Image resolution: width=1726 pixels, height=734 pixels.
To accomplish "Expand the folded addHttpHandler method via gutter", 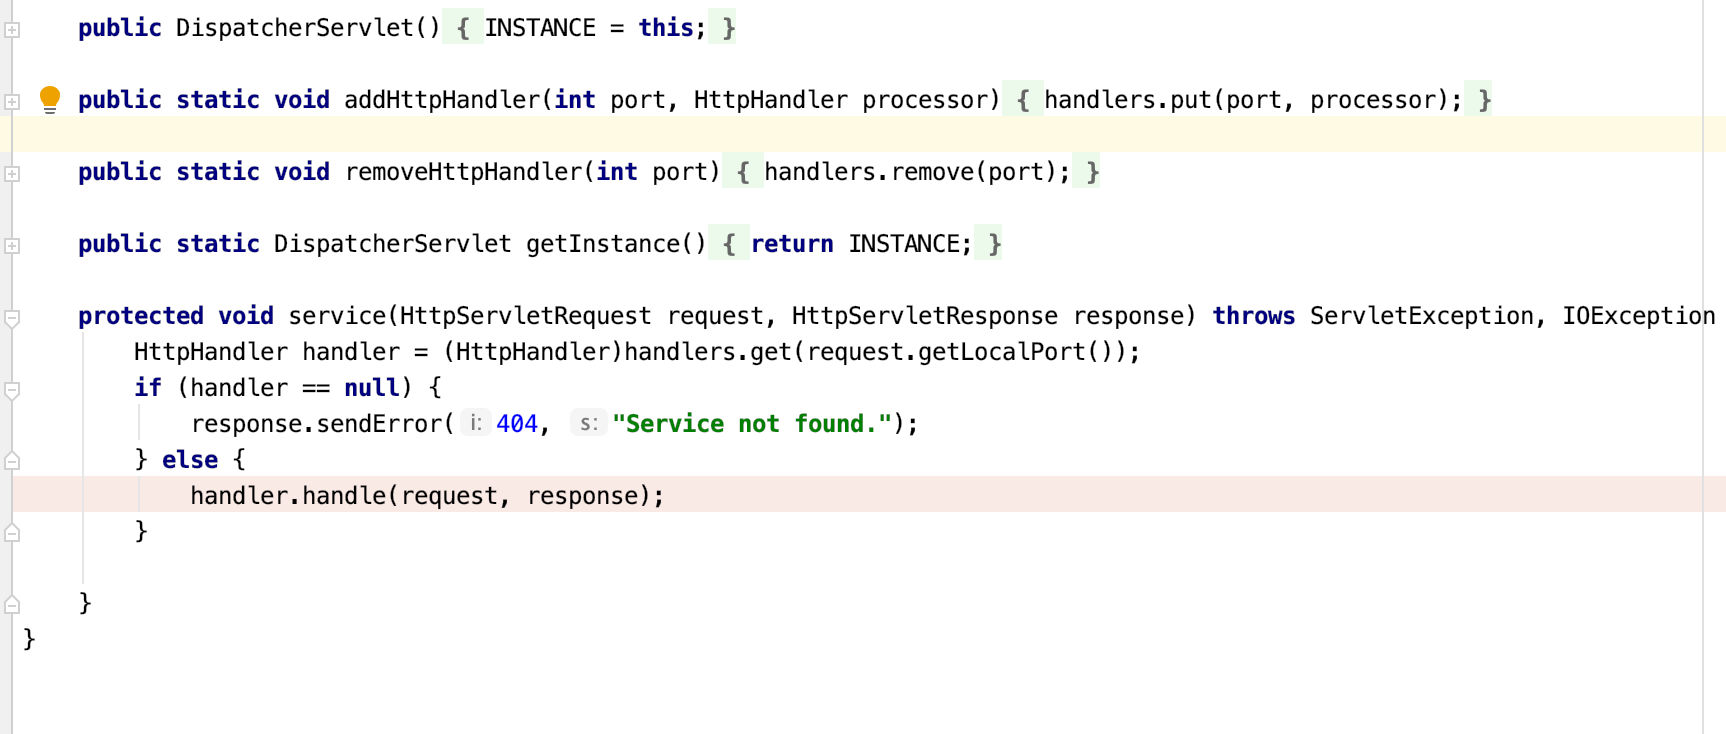I will pos(12,102).
